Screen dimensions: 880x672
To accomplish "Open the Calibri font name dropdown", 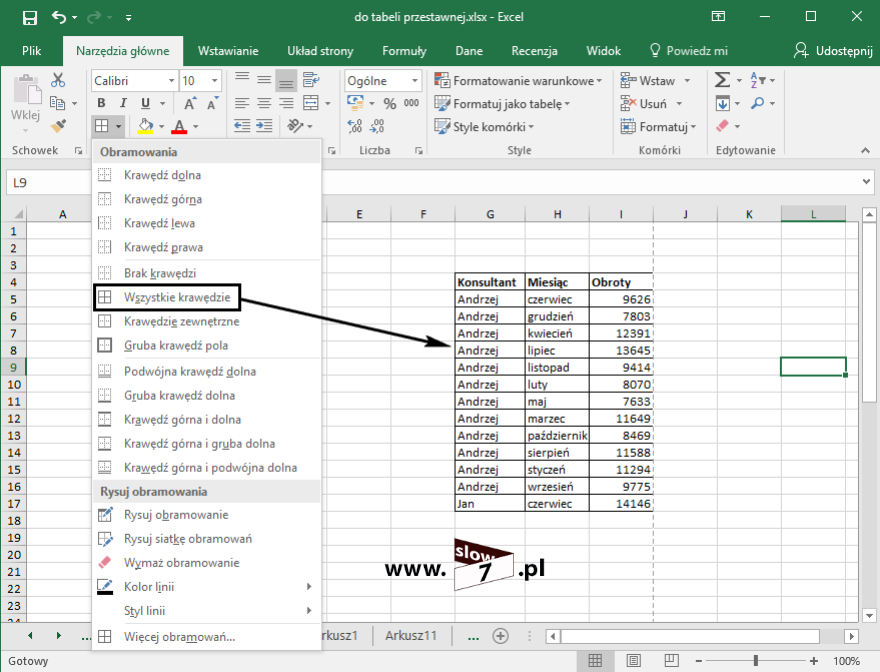I will pyautogui.click(x=171, y=81).
